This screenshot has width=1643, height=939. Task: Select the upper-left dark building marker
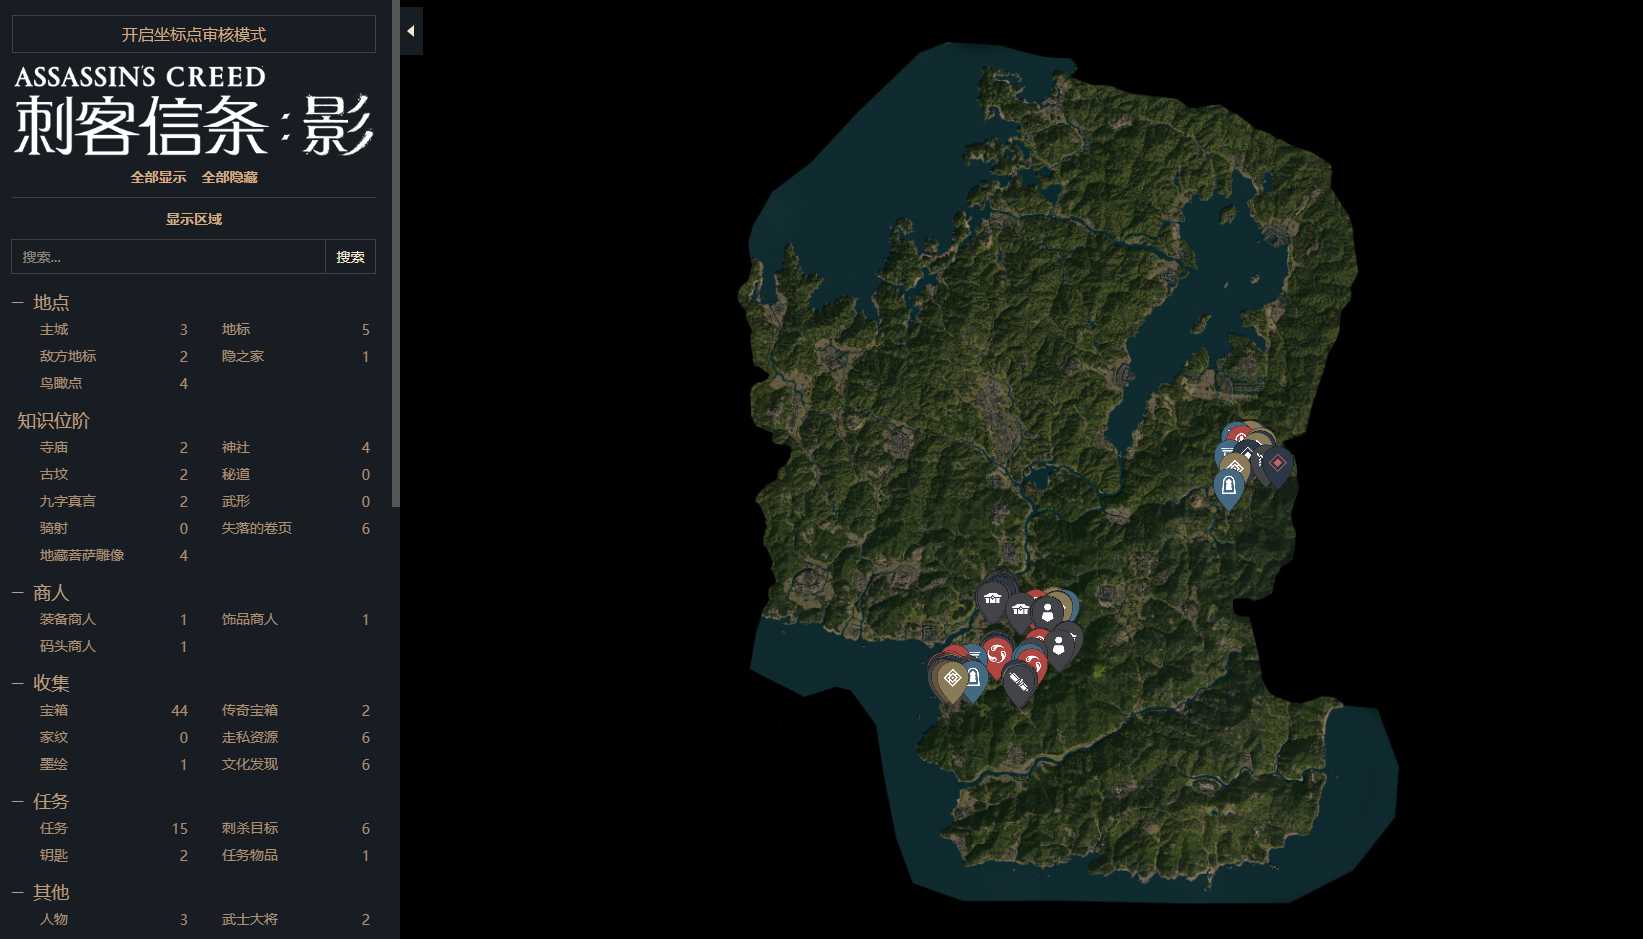point(992,599)
